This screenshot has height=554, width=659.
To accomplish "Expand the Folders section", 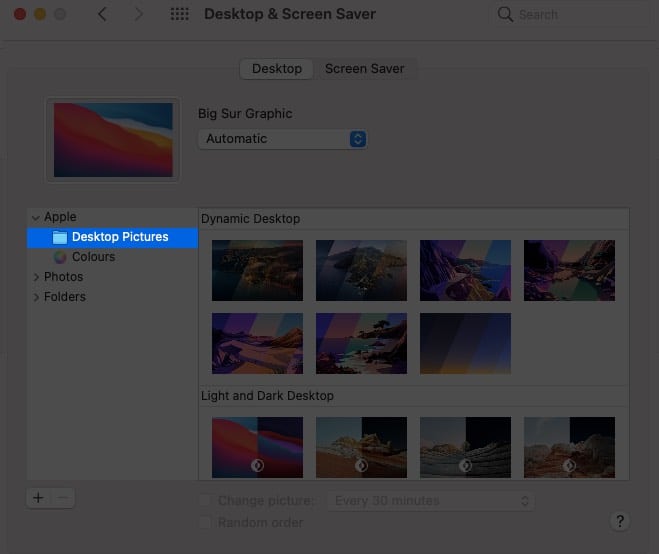I will 36,297.
